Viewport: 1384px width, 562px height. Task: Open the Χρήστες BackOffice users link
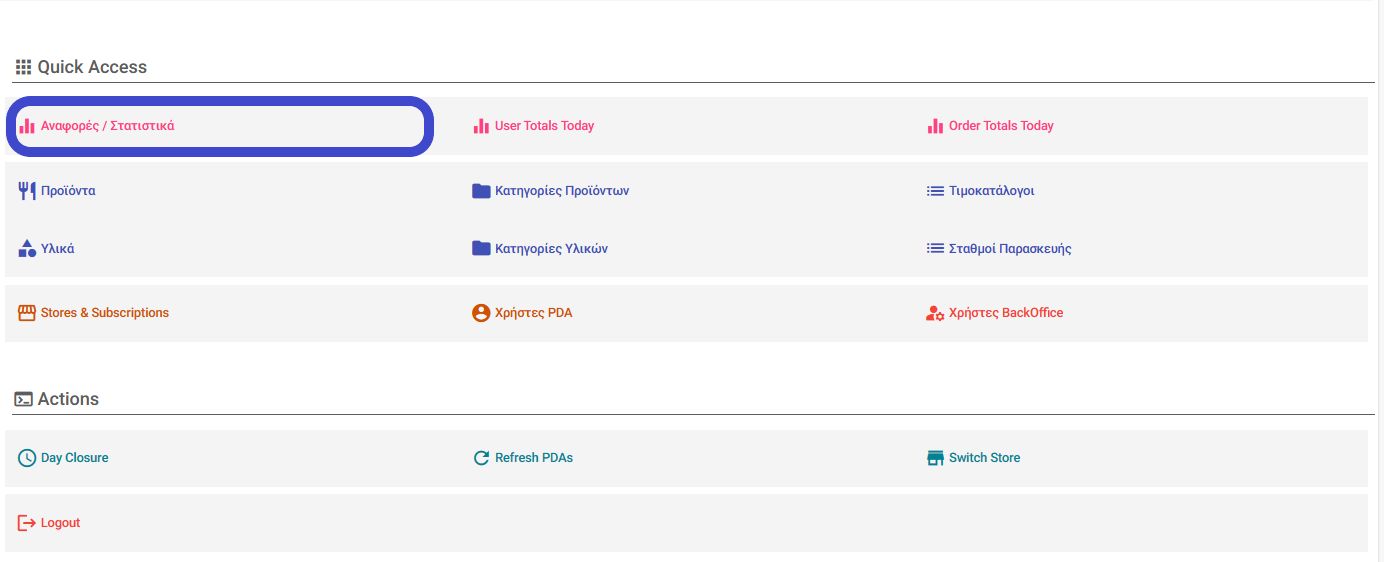[x=1006, y=313]
